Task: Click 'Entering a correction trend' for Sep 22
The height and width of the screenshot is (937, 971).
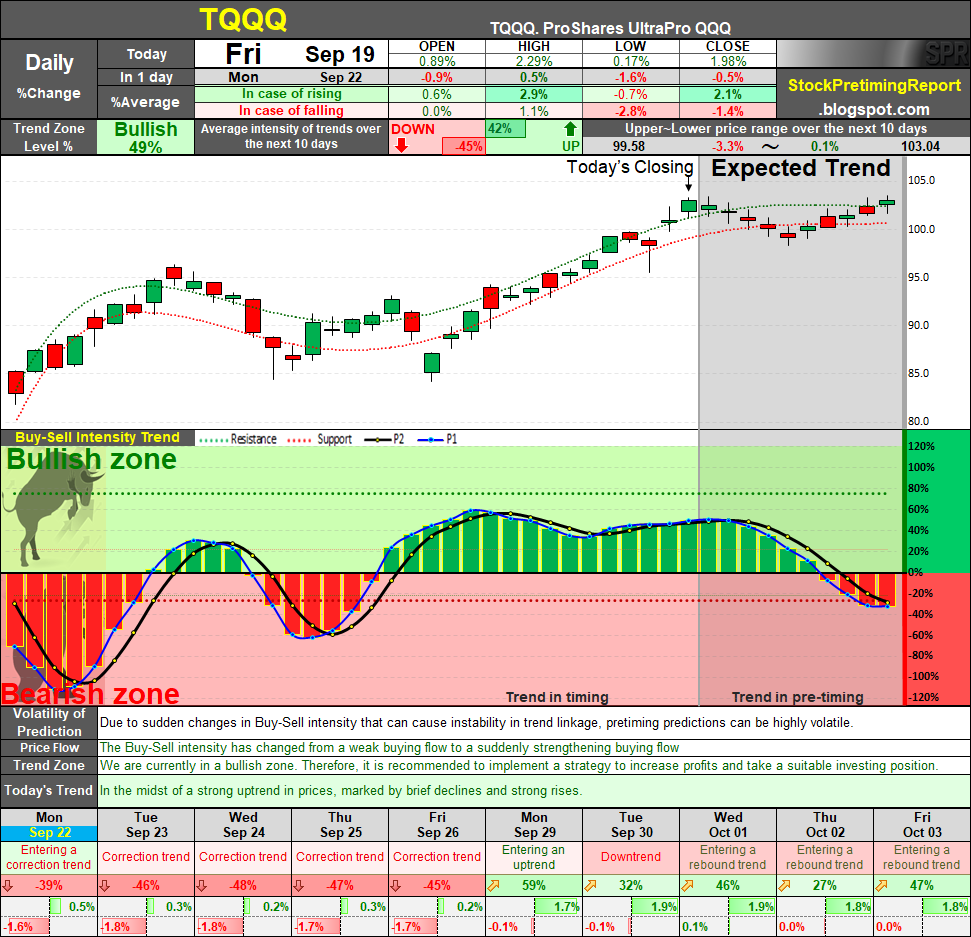Action: click(x=49, y=857)
